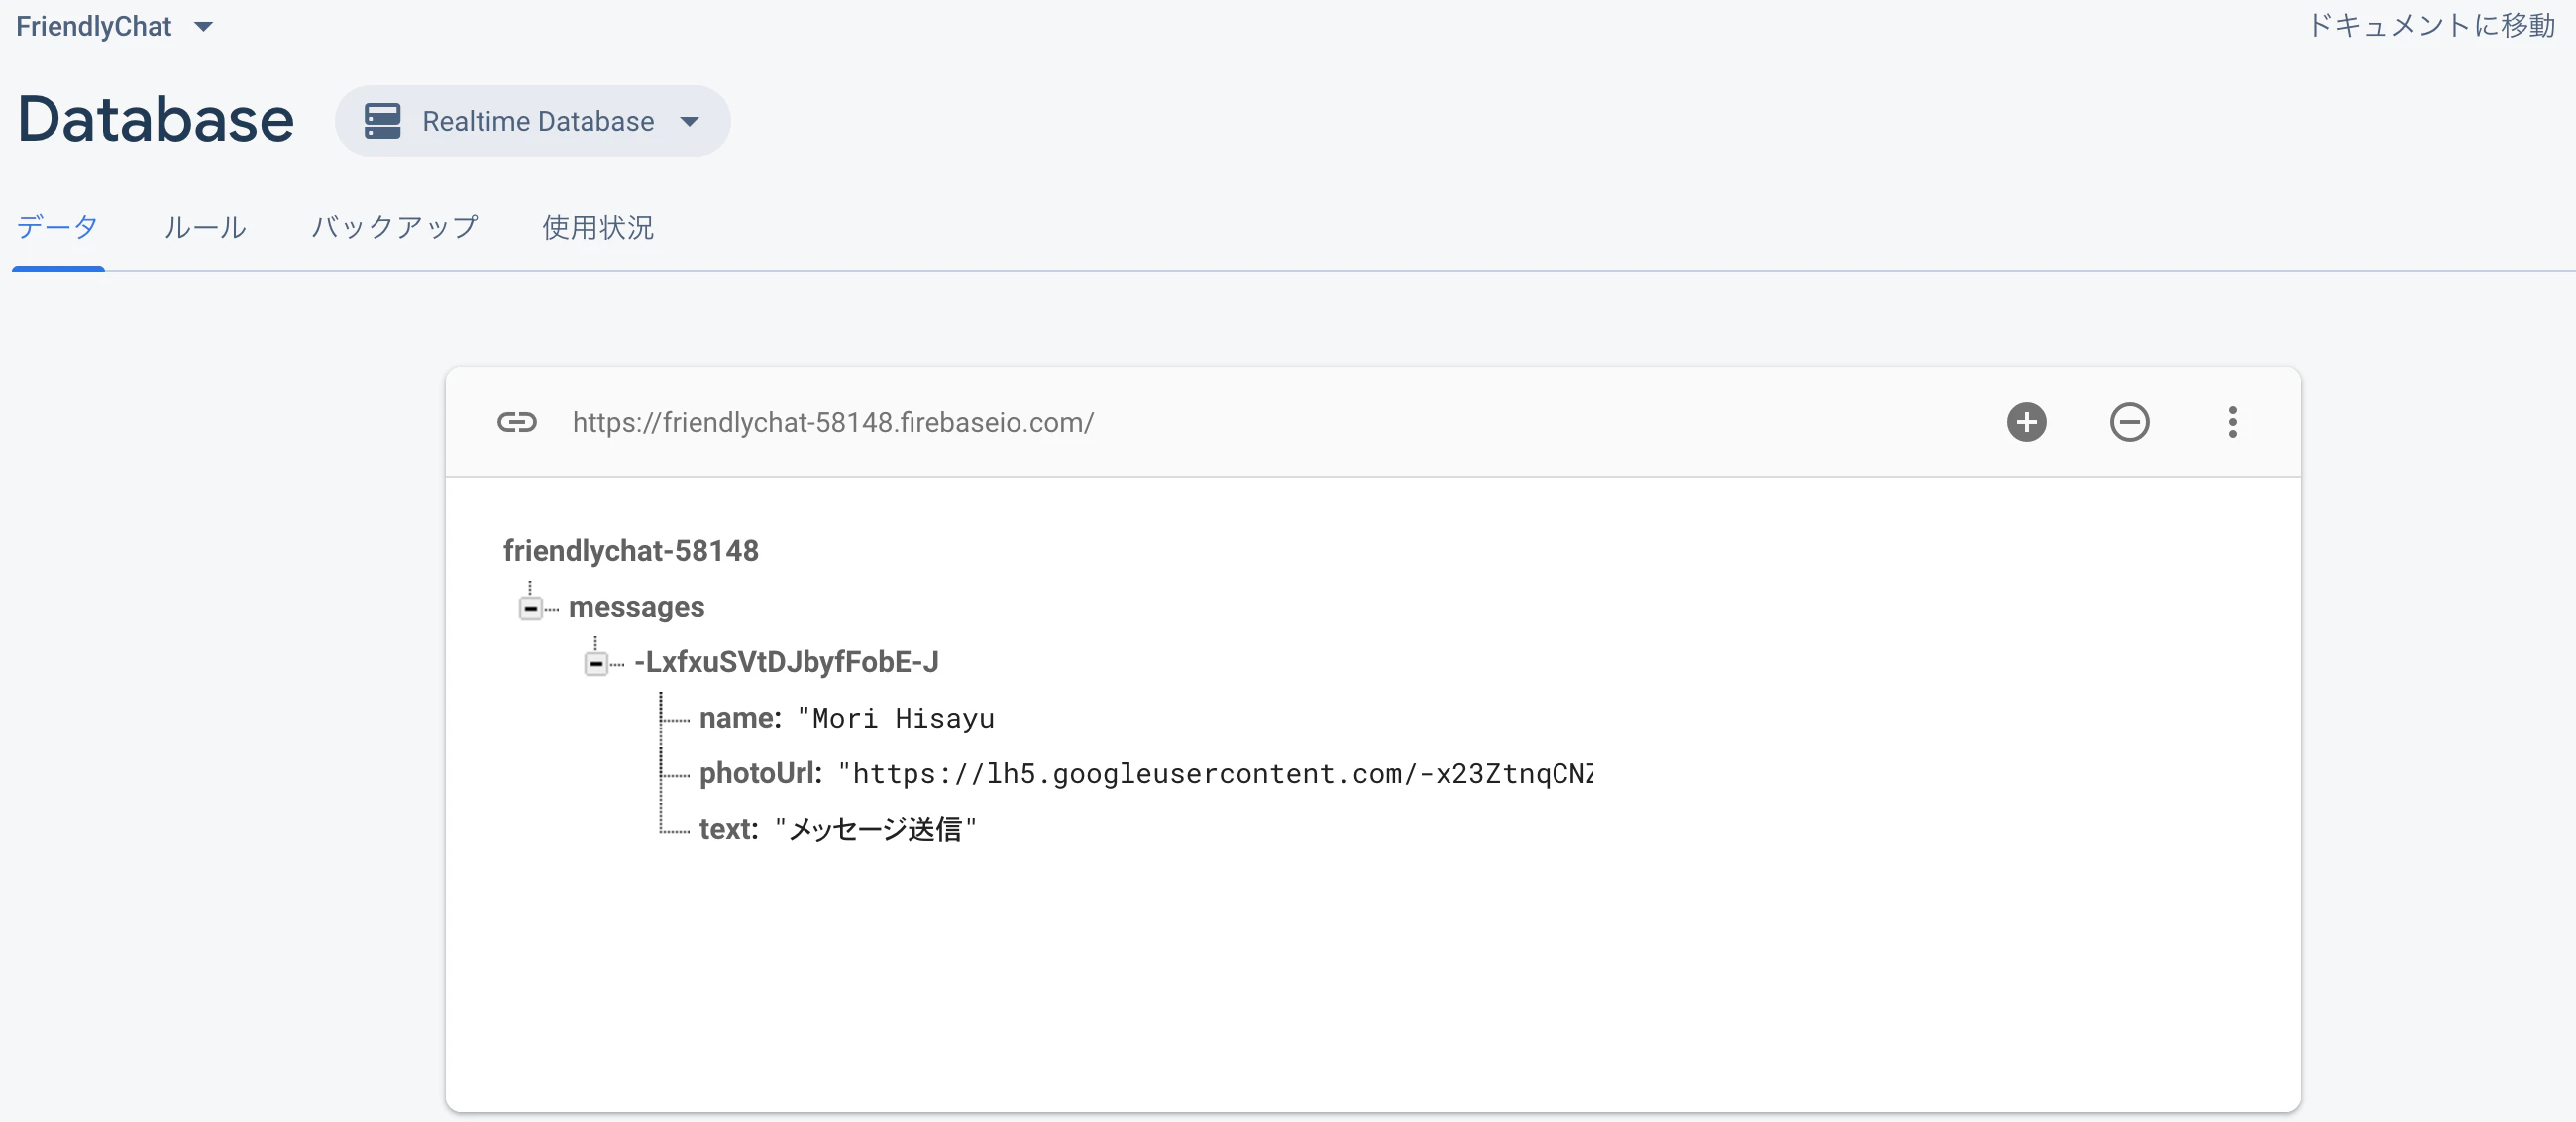Image resolution: width=2576 pixels, height=1122 pixels.
Task: Click the text key label
Action: click(x=728, y=828)
